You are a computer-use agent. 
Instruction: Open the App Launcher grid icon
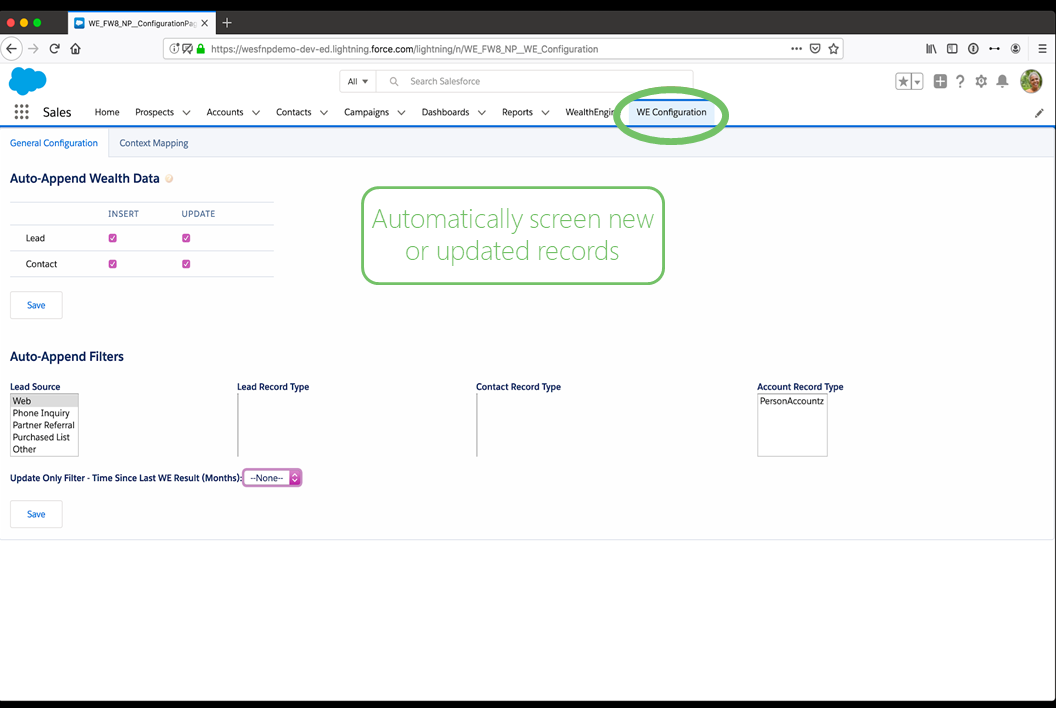pyautogui.click(x=20, y=111)
